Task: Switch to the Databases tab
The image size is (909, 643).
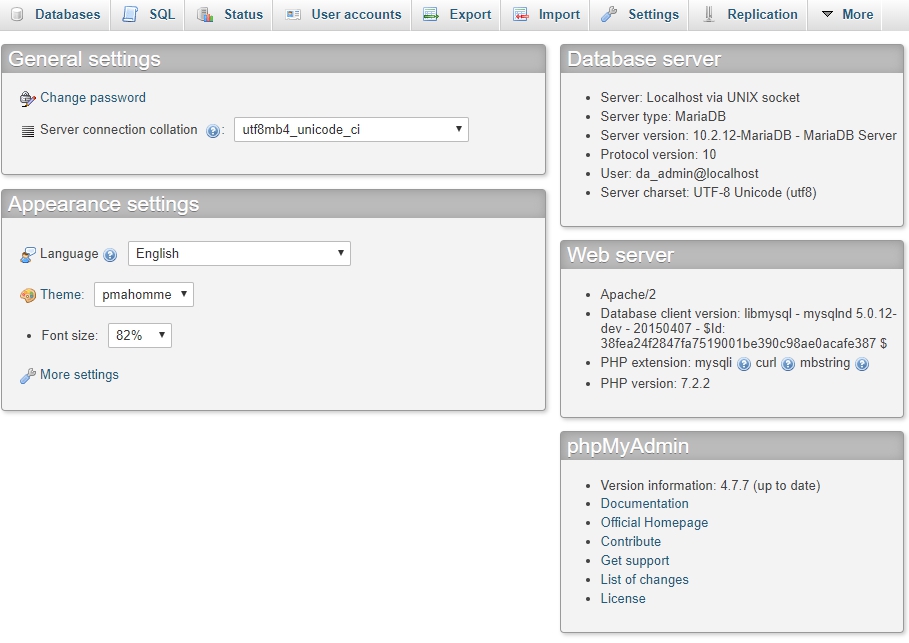Action: pos(56,15)
